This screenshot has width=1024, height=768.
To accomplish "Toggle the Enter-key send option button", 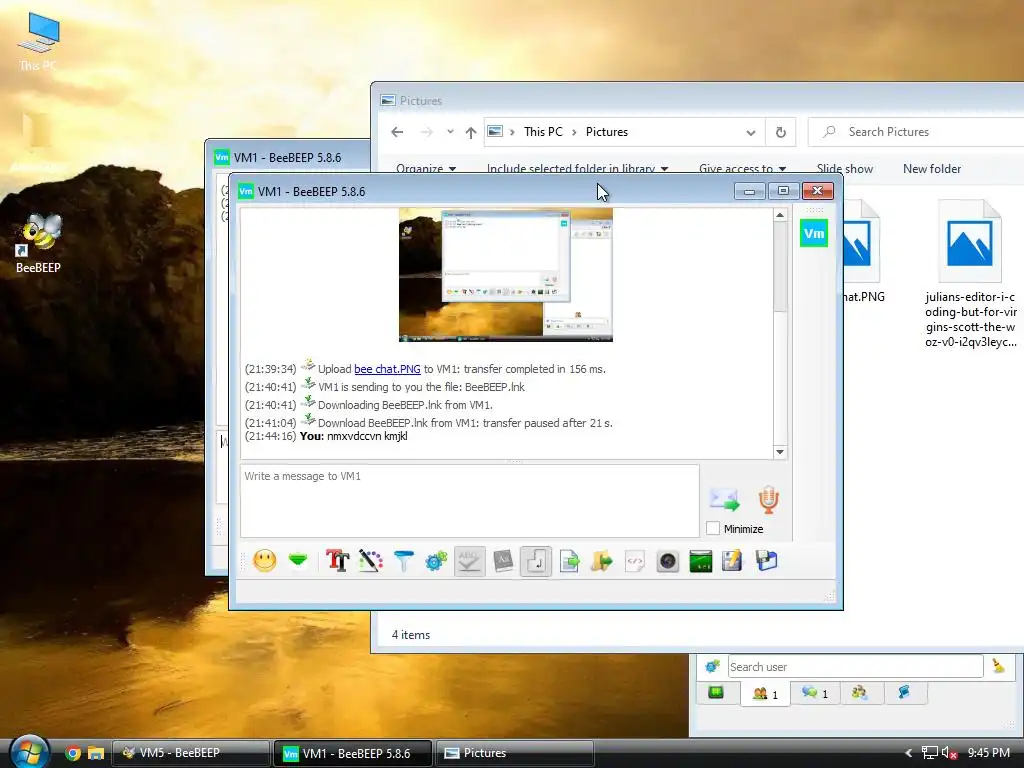I will (536, 561).
